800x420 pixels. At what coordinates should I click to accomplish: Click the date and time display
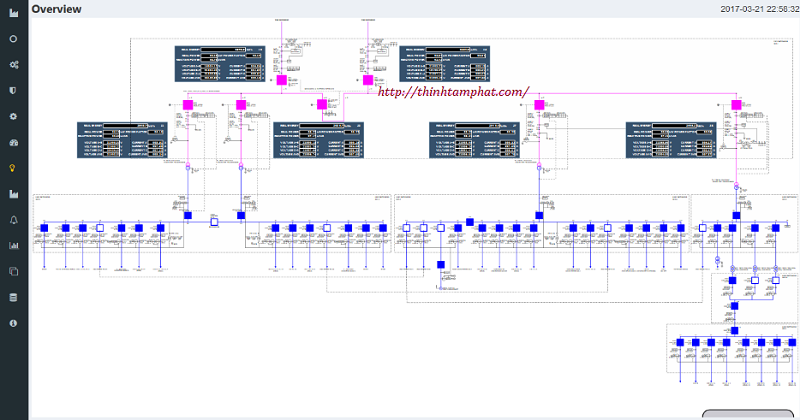[746, 9]
